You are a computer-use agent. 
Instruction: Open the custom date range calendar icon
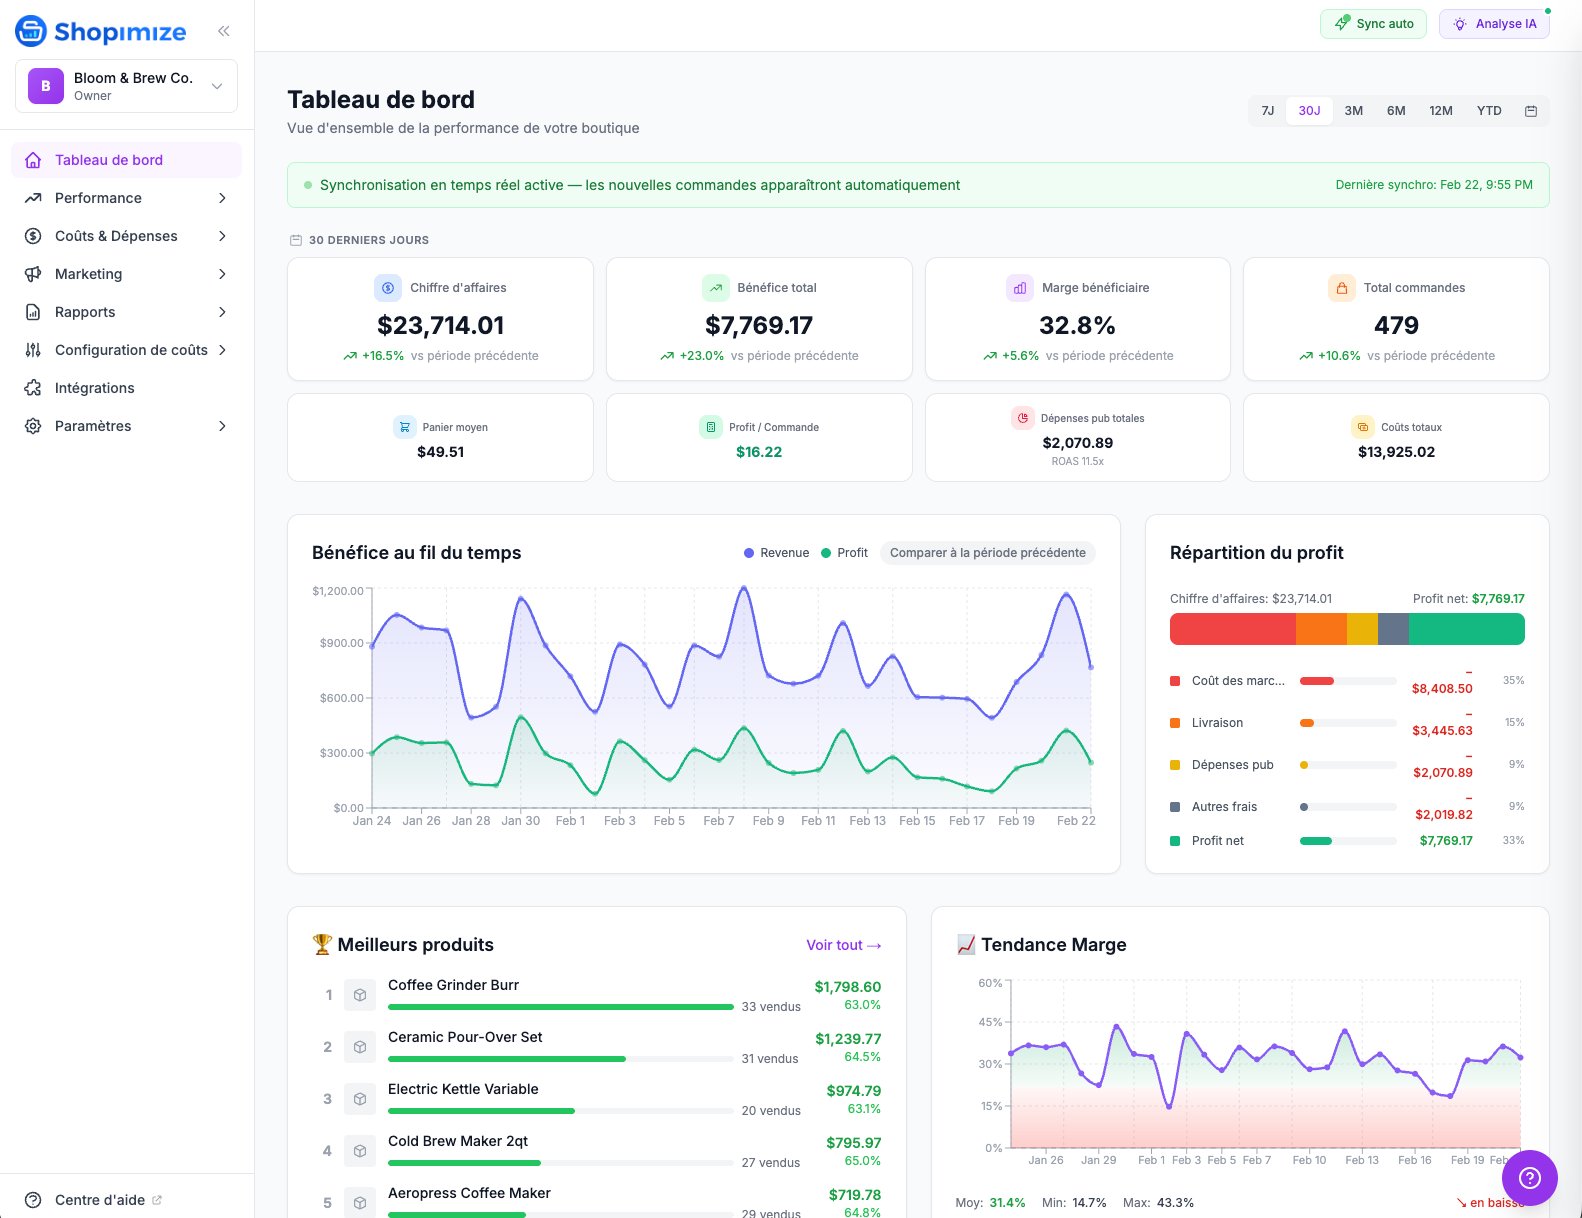point(1530,111)
